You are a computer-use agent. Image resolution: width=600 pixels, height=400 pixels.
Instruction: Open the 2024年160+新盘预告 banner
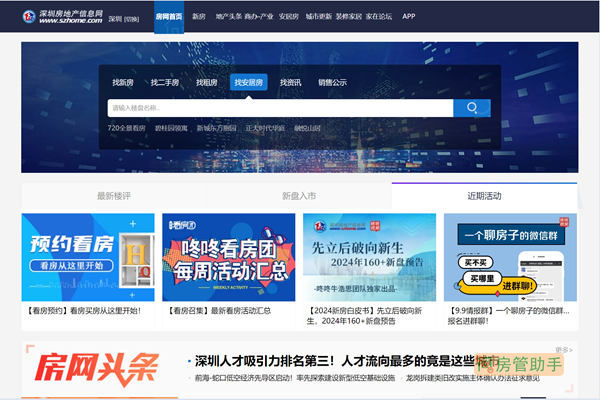370,257
